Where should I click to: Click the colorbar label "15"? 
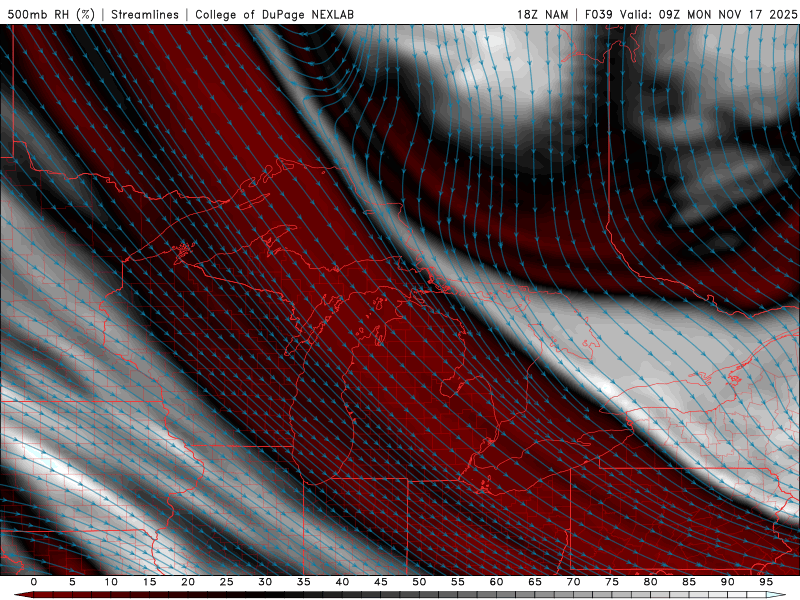pyautogui.click(x=149, y=582)
